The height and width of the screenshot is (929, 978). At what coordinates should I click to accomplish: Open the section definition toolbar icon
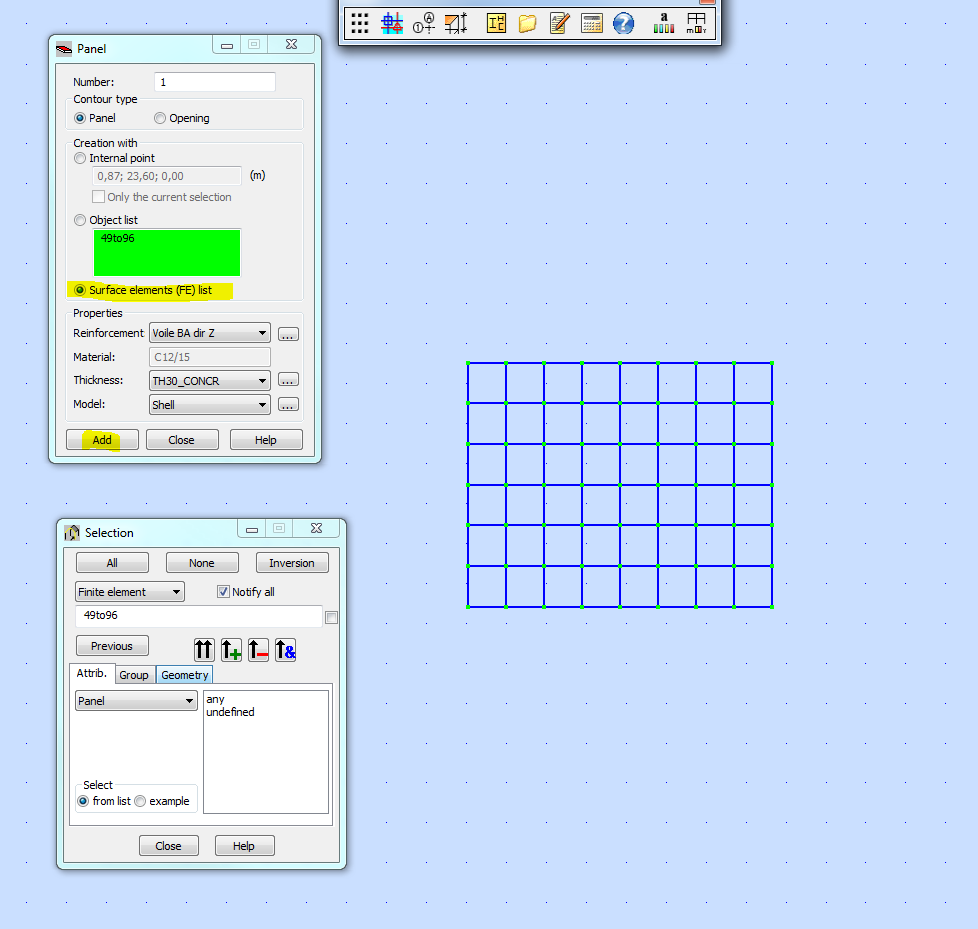point(495,23)
